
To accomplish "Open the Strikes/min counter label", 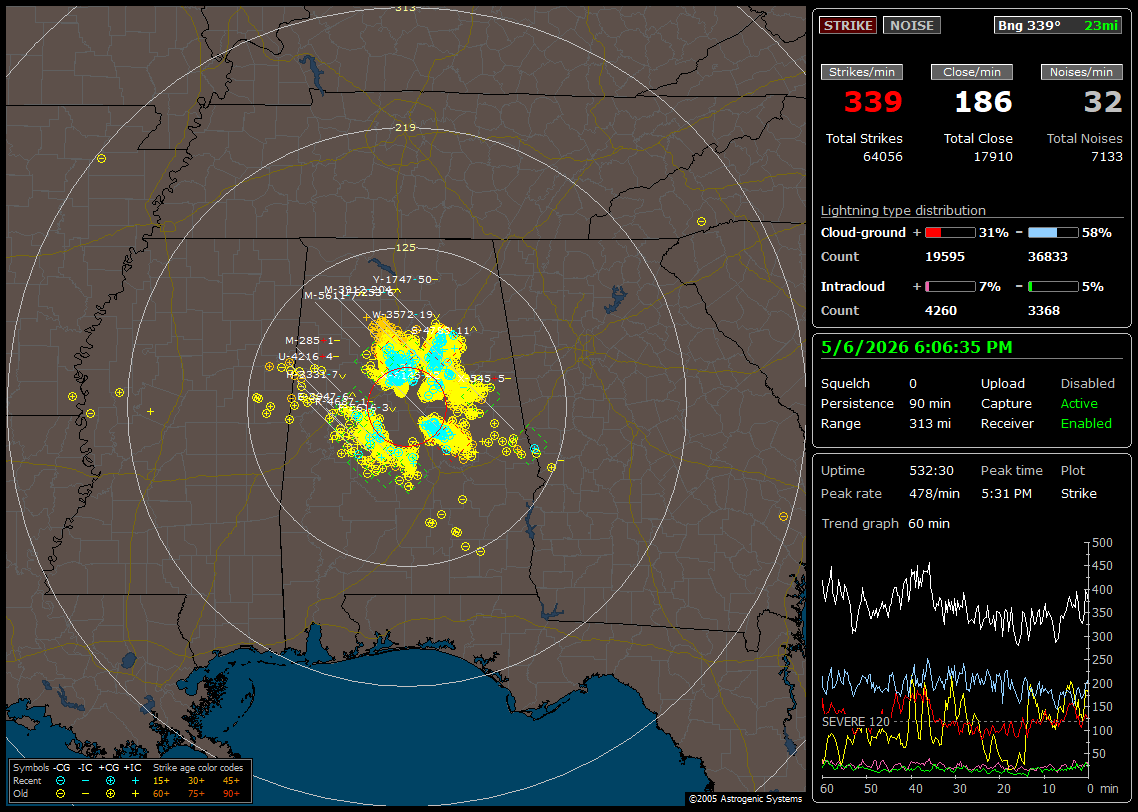I will click(862, 72).
